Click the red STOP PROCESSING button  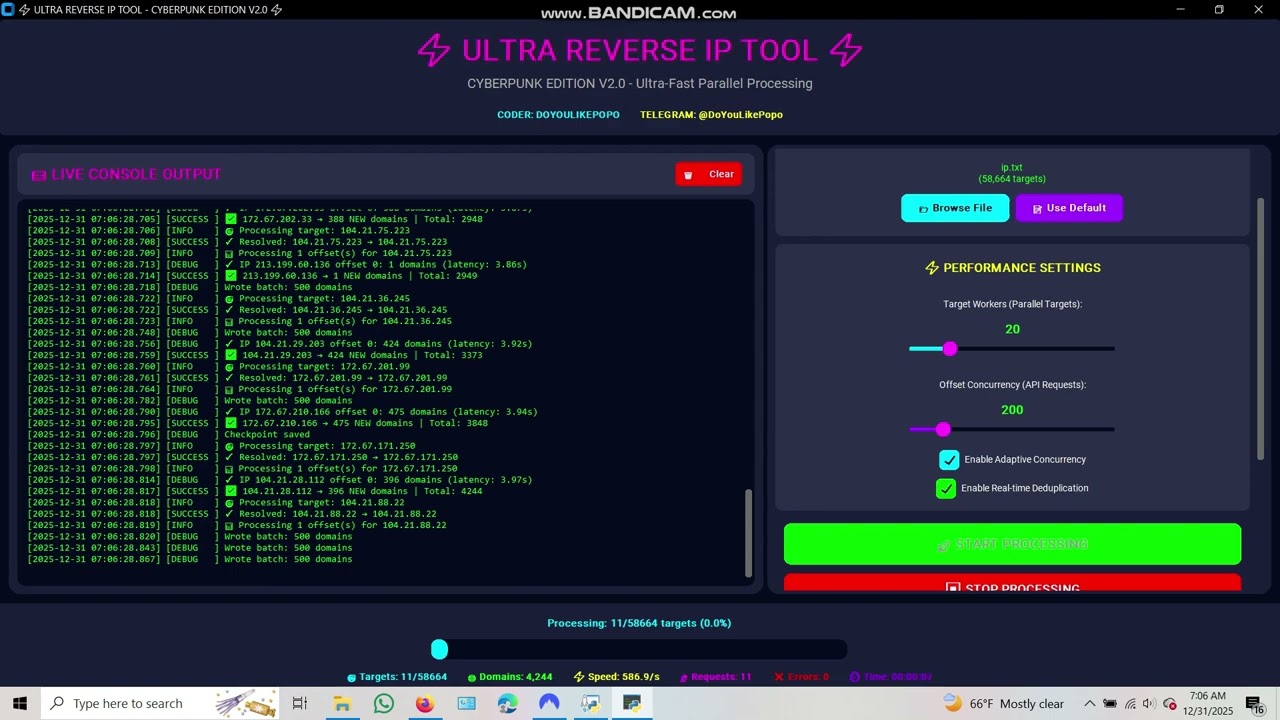point(1012,584)
